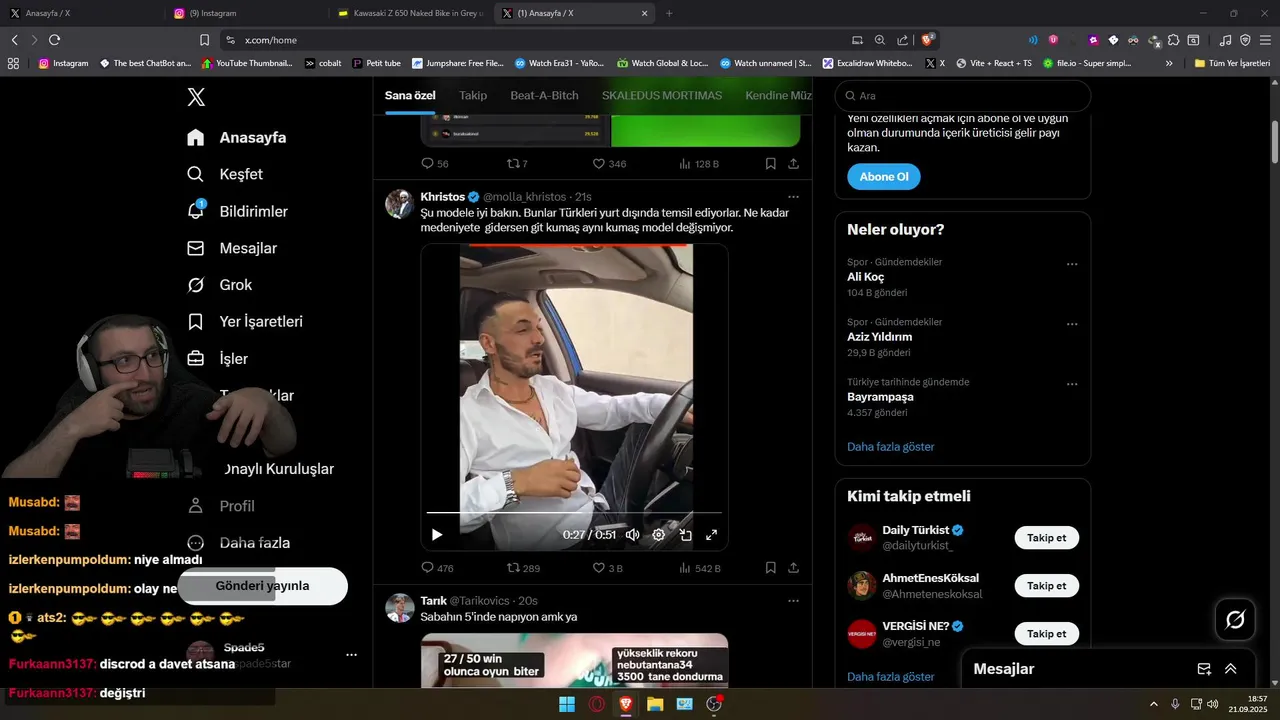Play the Khristos tweet video
This screenshot has width=1280, height=720.
click(x=437, y=535)
